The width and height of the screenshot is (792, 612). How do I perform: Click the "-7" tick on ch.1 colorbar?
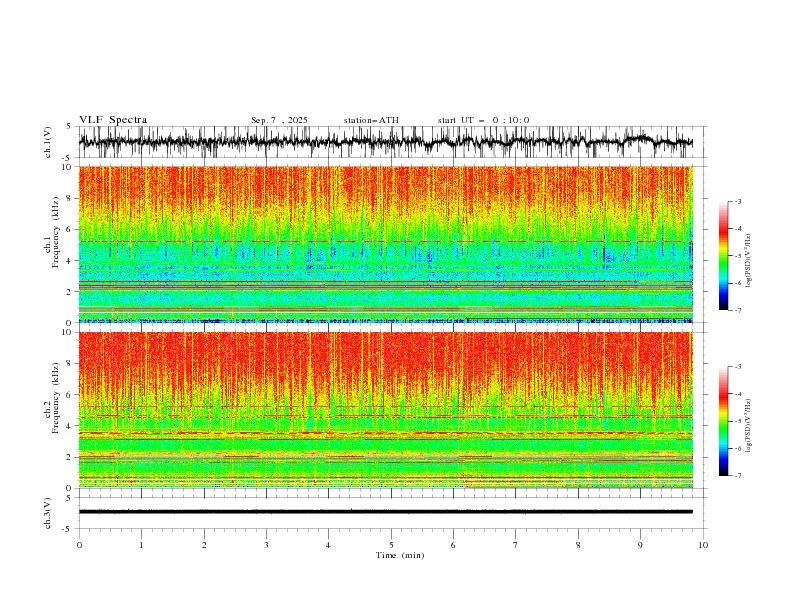738,310
